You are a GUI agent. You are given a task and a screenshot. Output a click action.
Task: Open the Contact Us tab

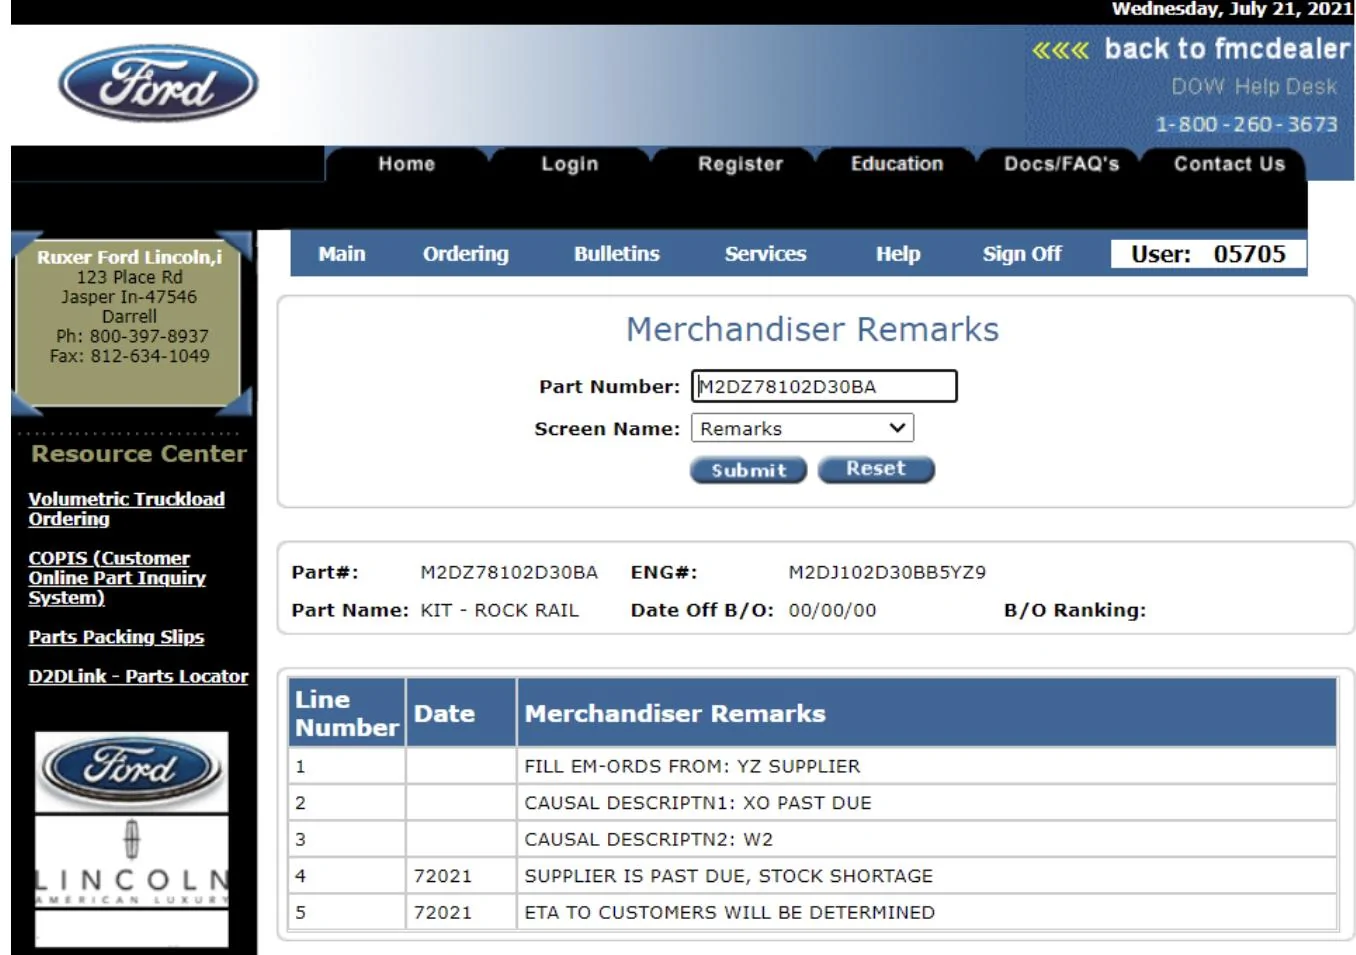click(1230, 164)
